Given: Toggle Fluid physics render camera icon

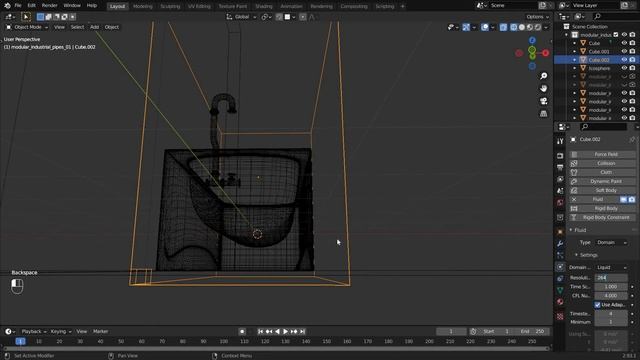Looking at the screenshot, I should [632, 200].
